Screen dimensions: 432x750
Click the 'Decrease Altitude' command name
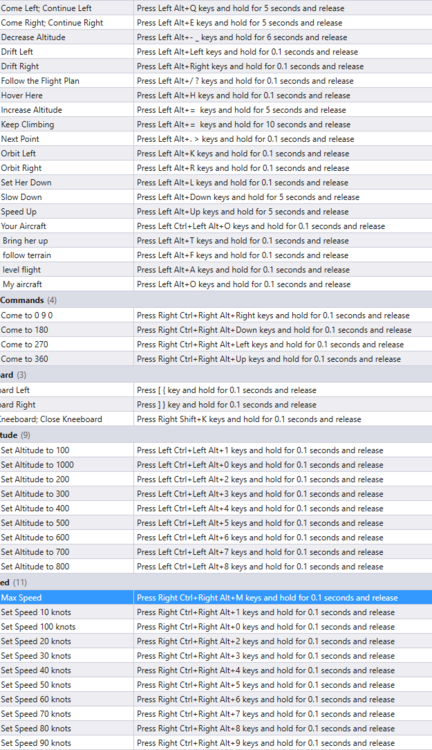pyautogui.click(x=33, y=37)
